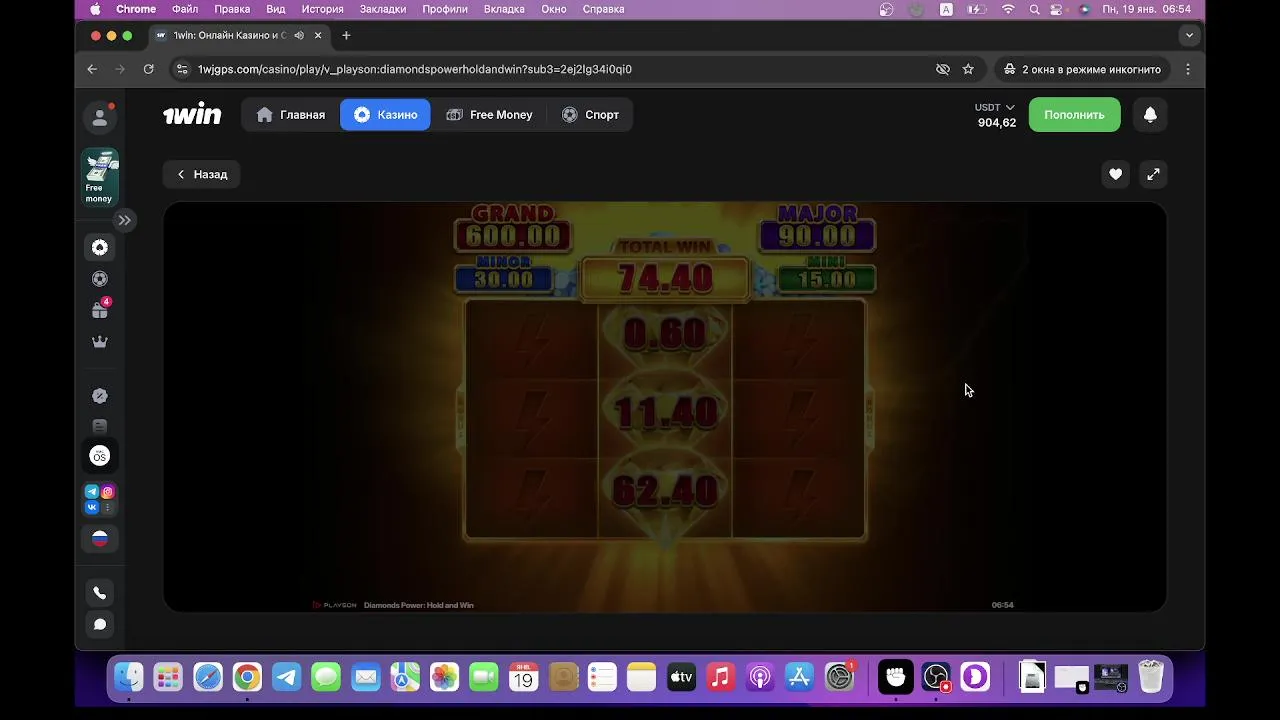This screenshot has height=720, width=1280.
Task: Bookmark this page with the star icon
Action: pyautogui.click(x=968, y=69)
